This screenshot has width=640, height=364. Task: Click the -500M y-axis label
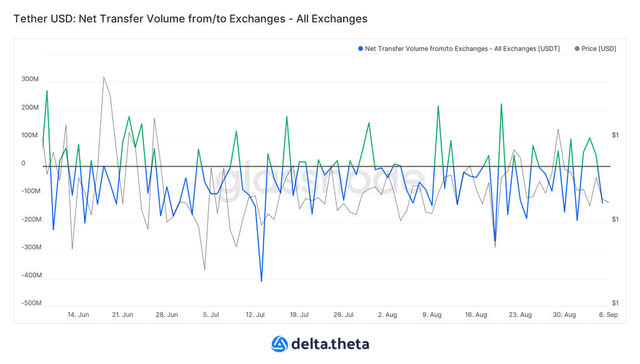click(x=31, y=303)
